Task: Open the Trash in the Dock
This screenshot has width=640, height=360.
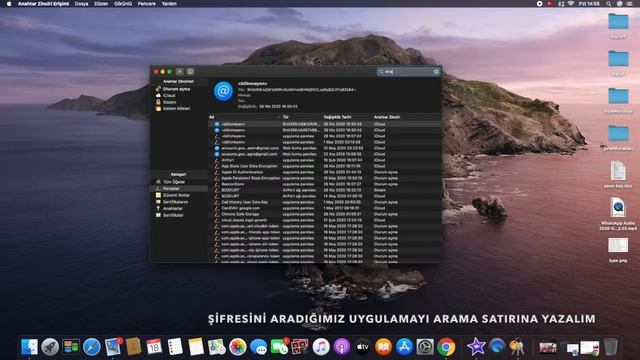Action: click(x=611, y=347)
